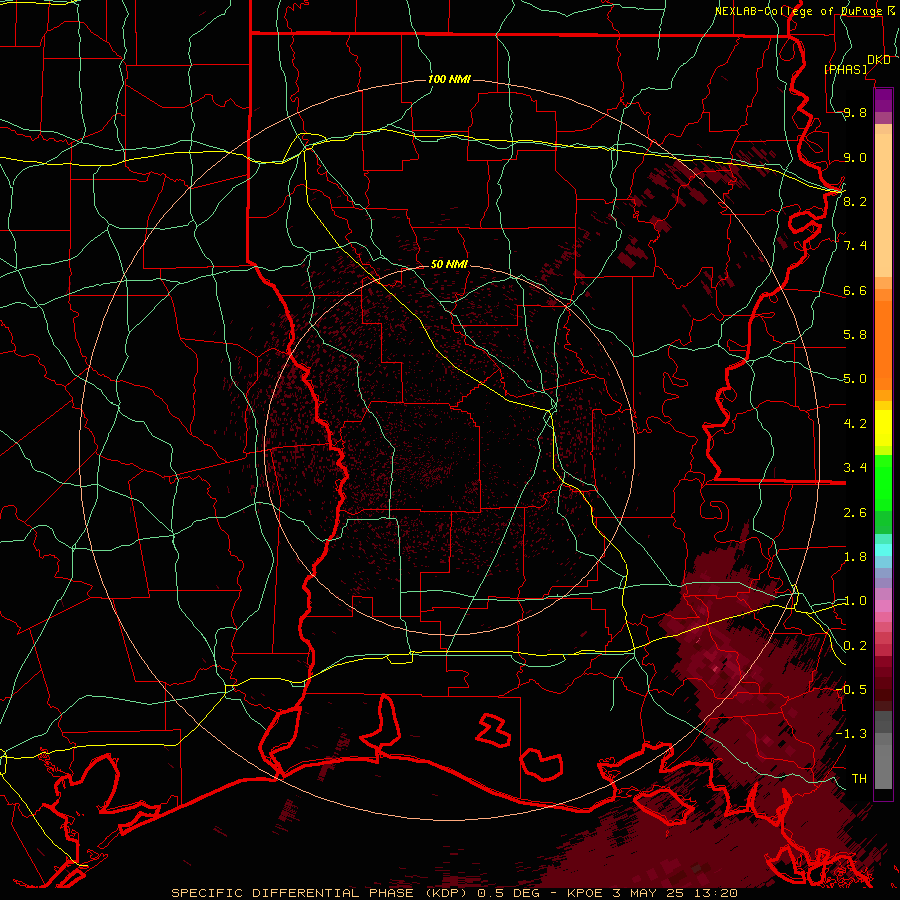Viewport: 900px width, 900px height.
Task: Click the 9.0 value on color scale
Action: pos(855,157)
